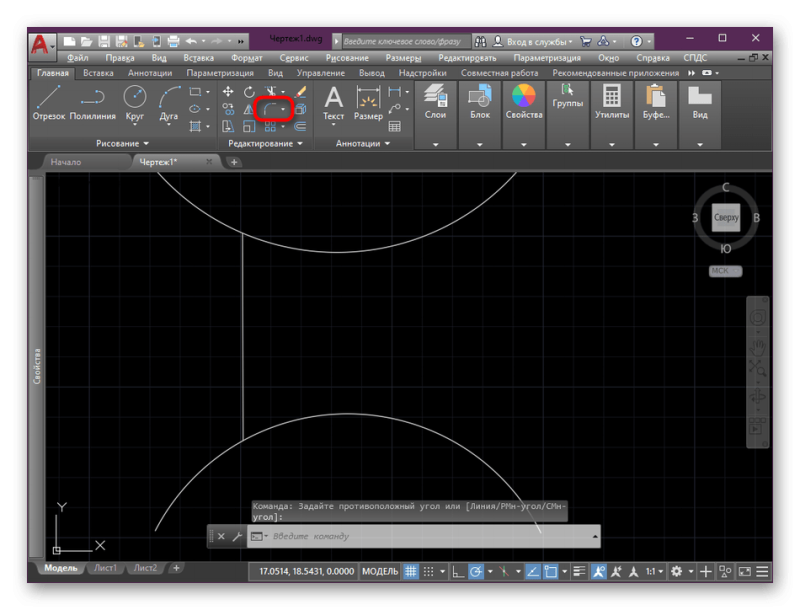Undo the last action in quick access
800x610 pixels.
point(191,41)
